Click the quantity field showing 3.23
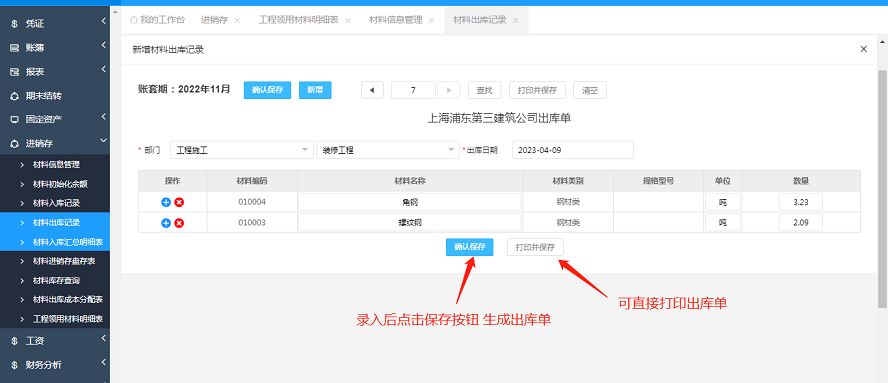Screen dimensions: 888x383 800,202
